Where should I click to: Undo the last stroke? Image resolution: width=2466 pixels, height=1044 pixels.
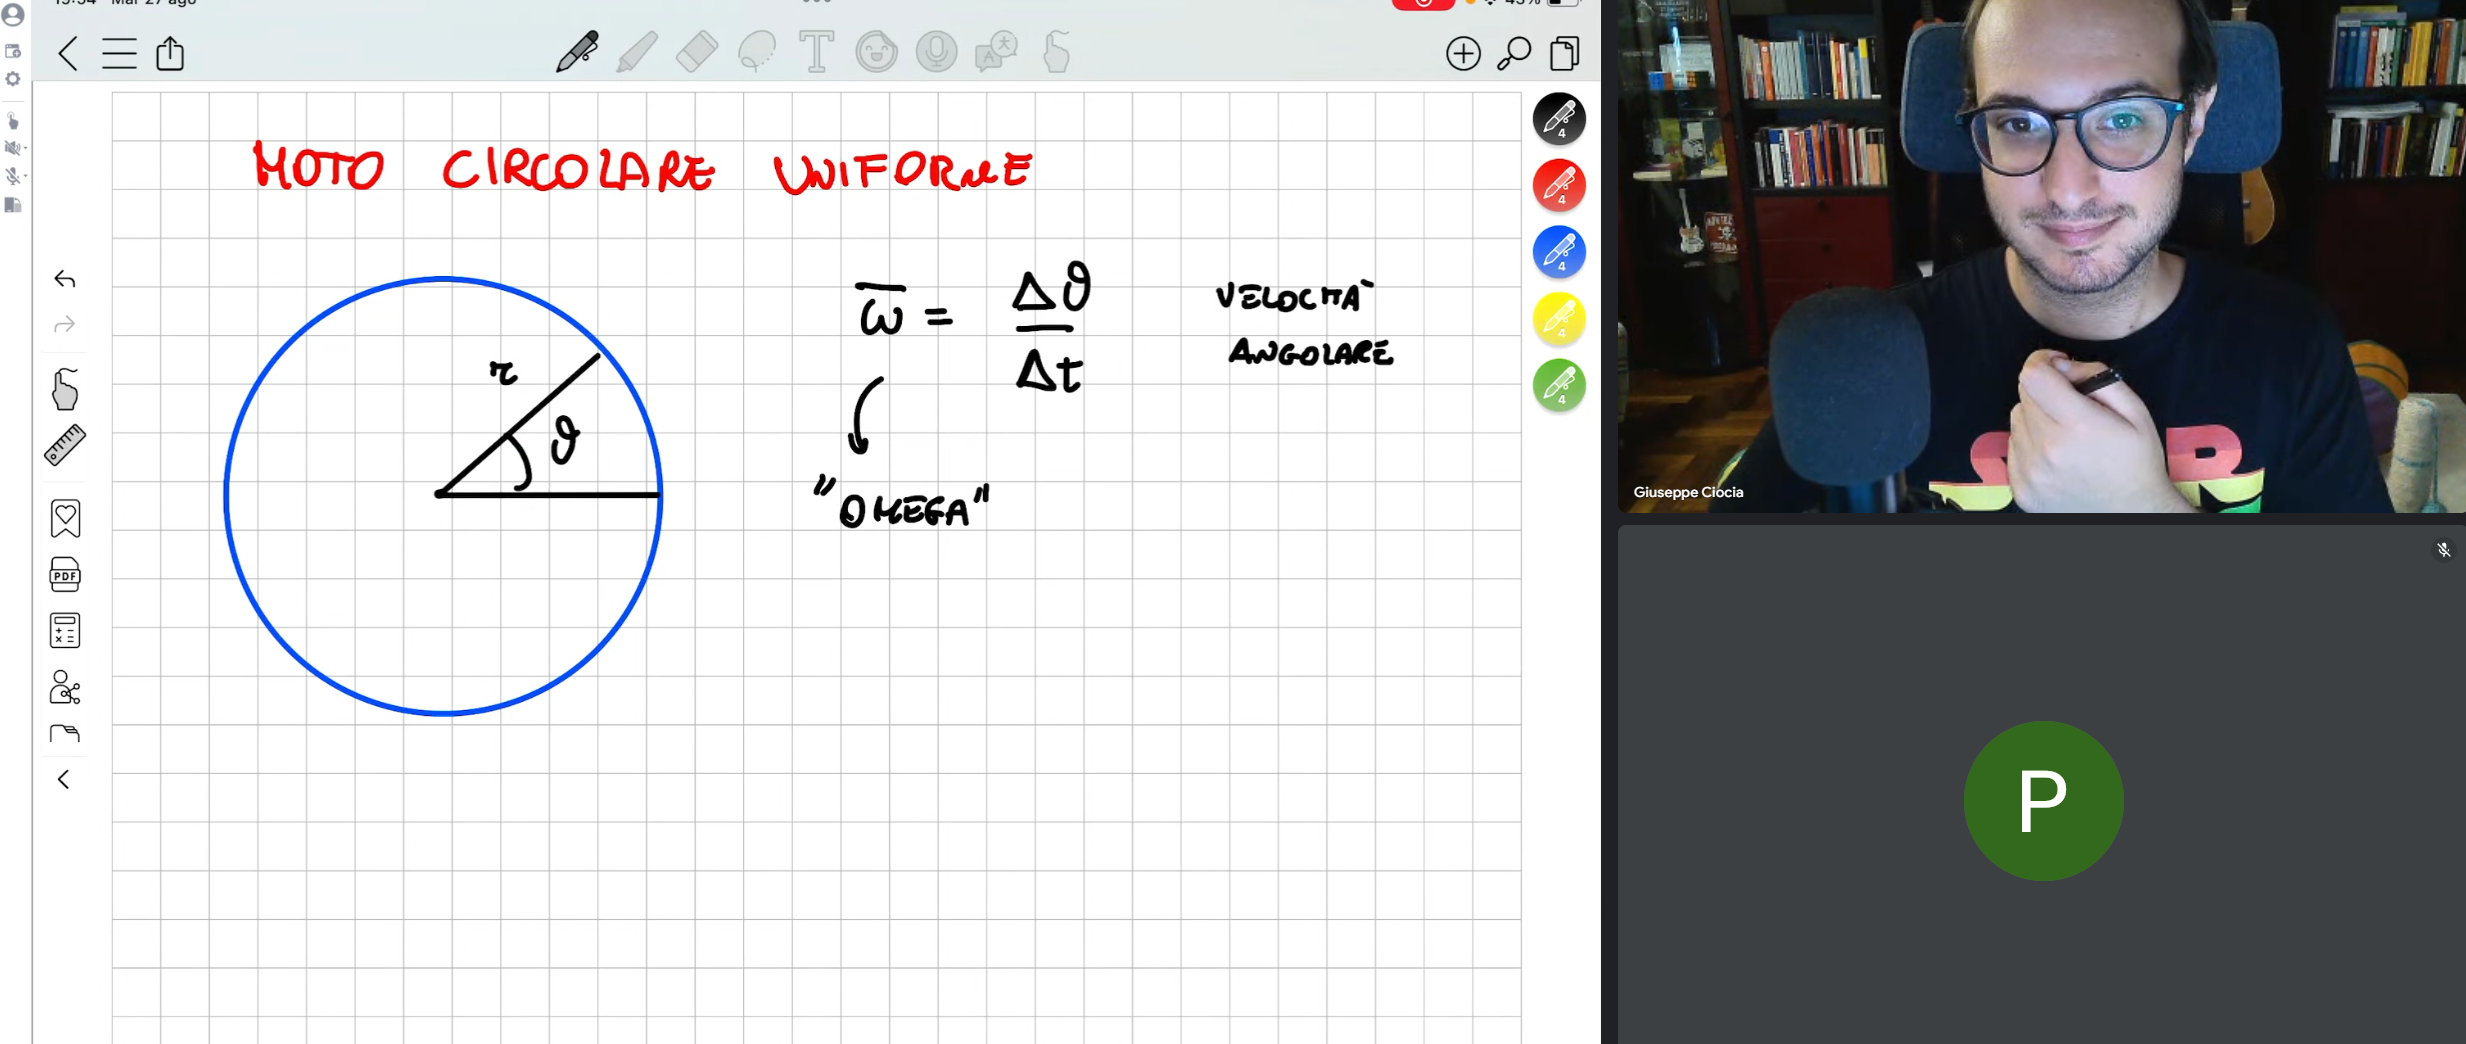tap(65, 279)
